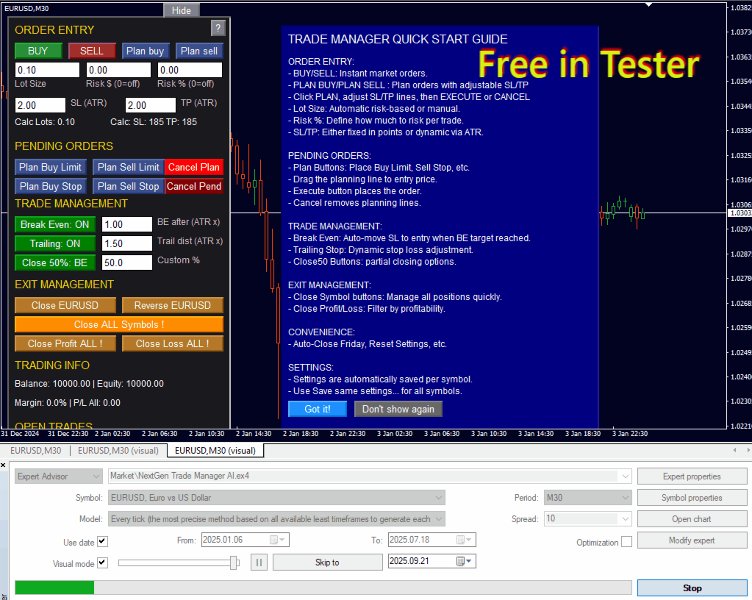Click Plan Buy Limit
The height and width of the screenshot is (600, 752).
50,167
